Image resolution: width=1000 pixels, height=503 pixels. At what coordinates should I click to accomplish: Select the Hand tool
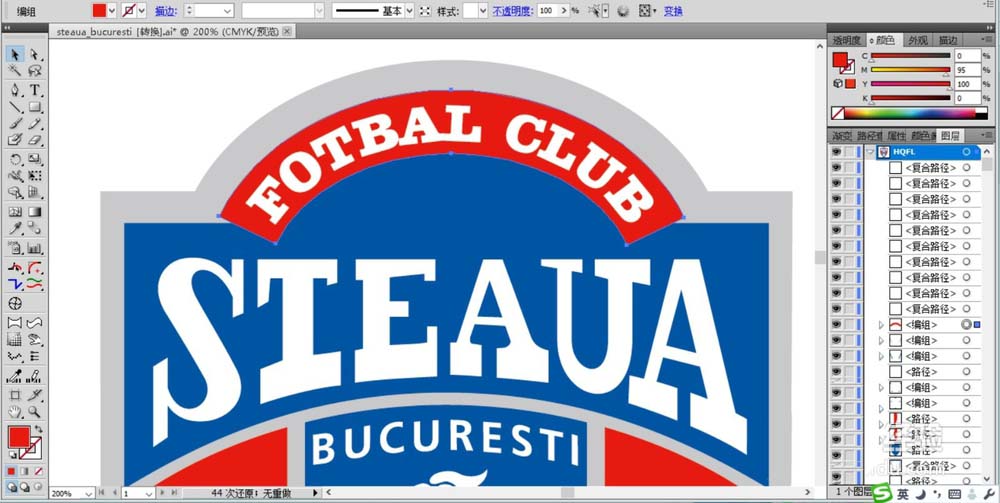pyautogui.click(x=15, y=412)
